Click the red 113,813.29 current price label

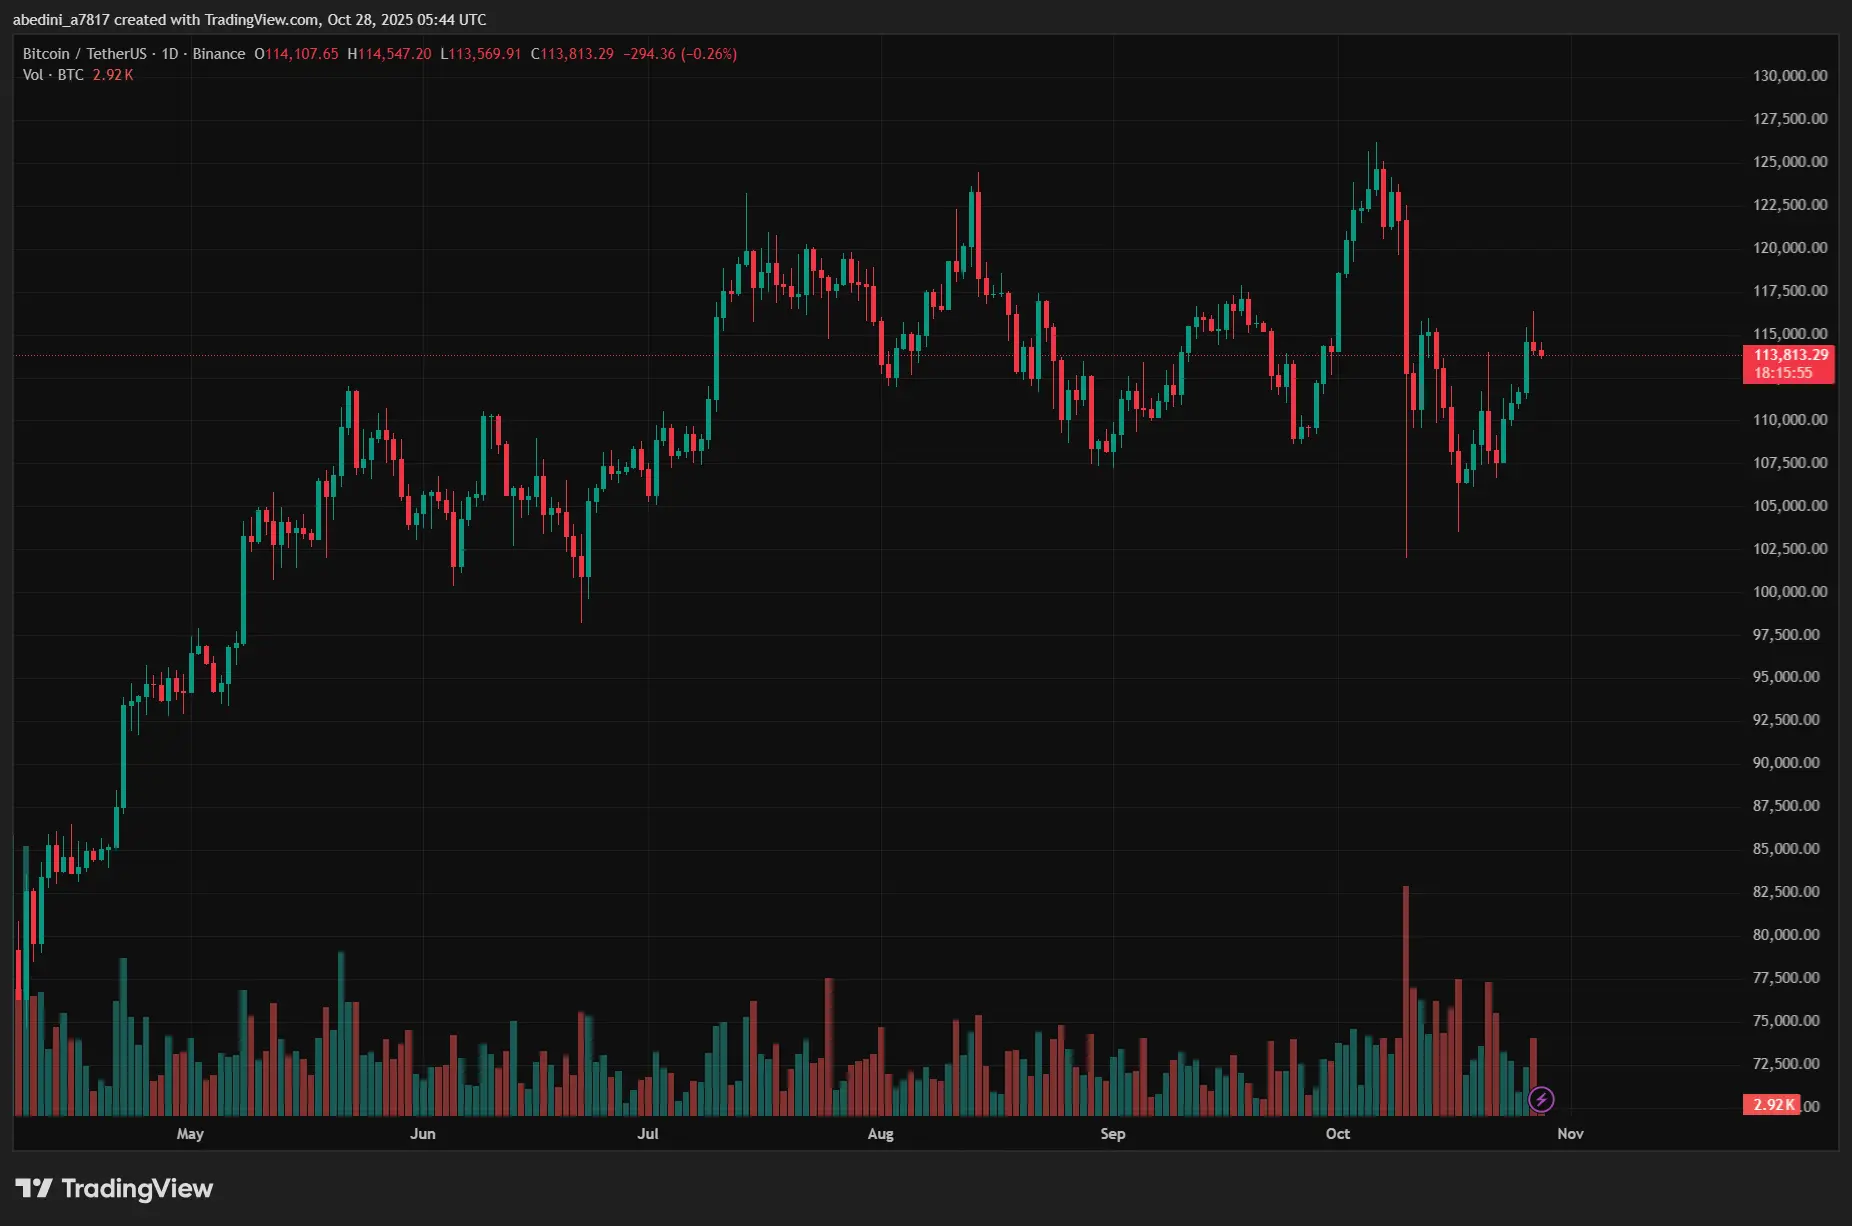pos(1790,355)
